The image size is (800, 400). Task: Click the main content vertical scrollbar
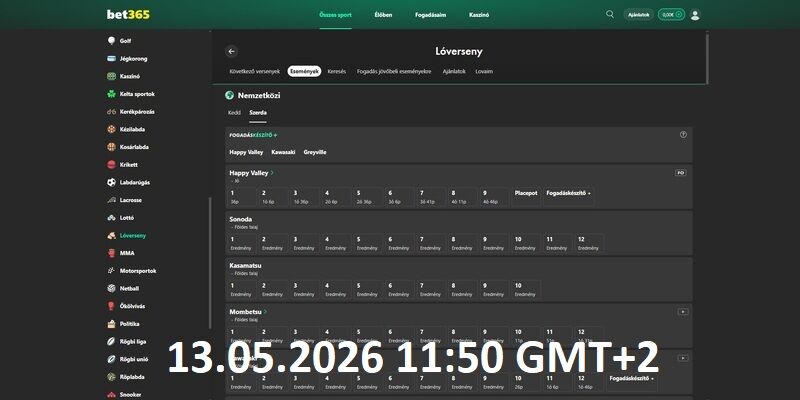(707, 59)
